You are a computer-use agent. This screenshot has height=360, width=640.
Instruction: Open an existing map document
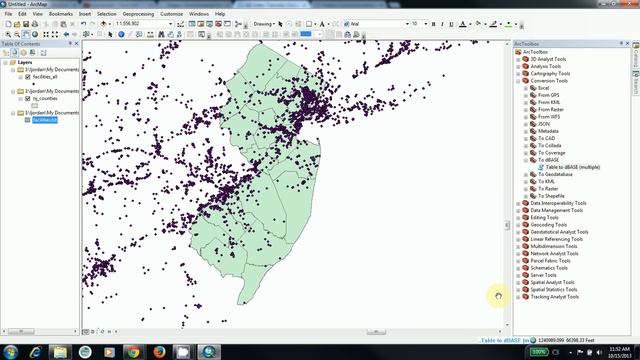pos(17,24)
